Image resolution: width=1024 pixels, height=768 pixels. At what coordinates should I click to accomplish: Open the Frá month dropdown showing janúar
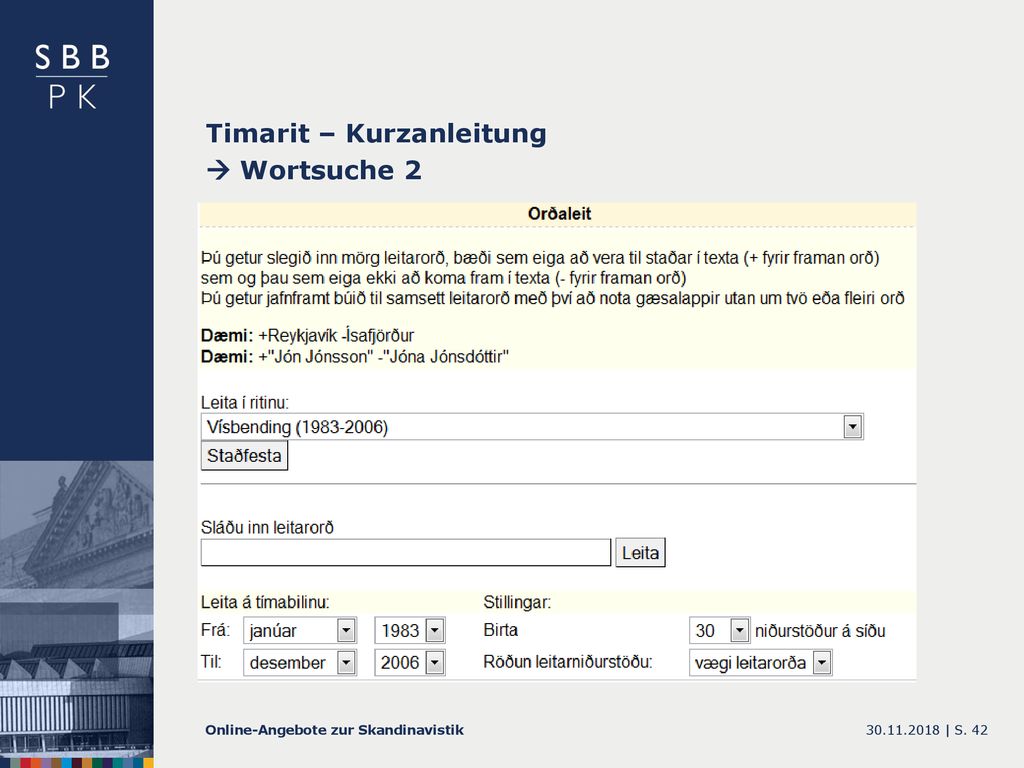pyautogui.click(x=300, y=630)
